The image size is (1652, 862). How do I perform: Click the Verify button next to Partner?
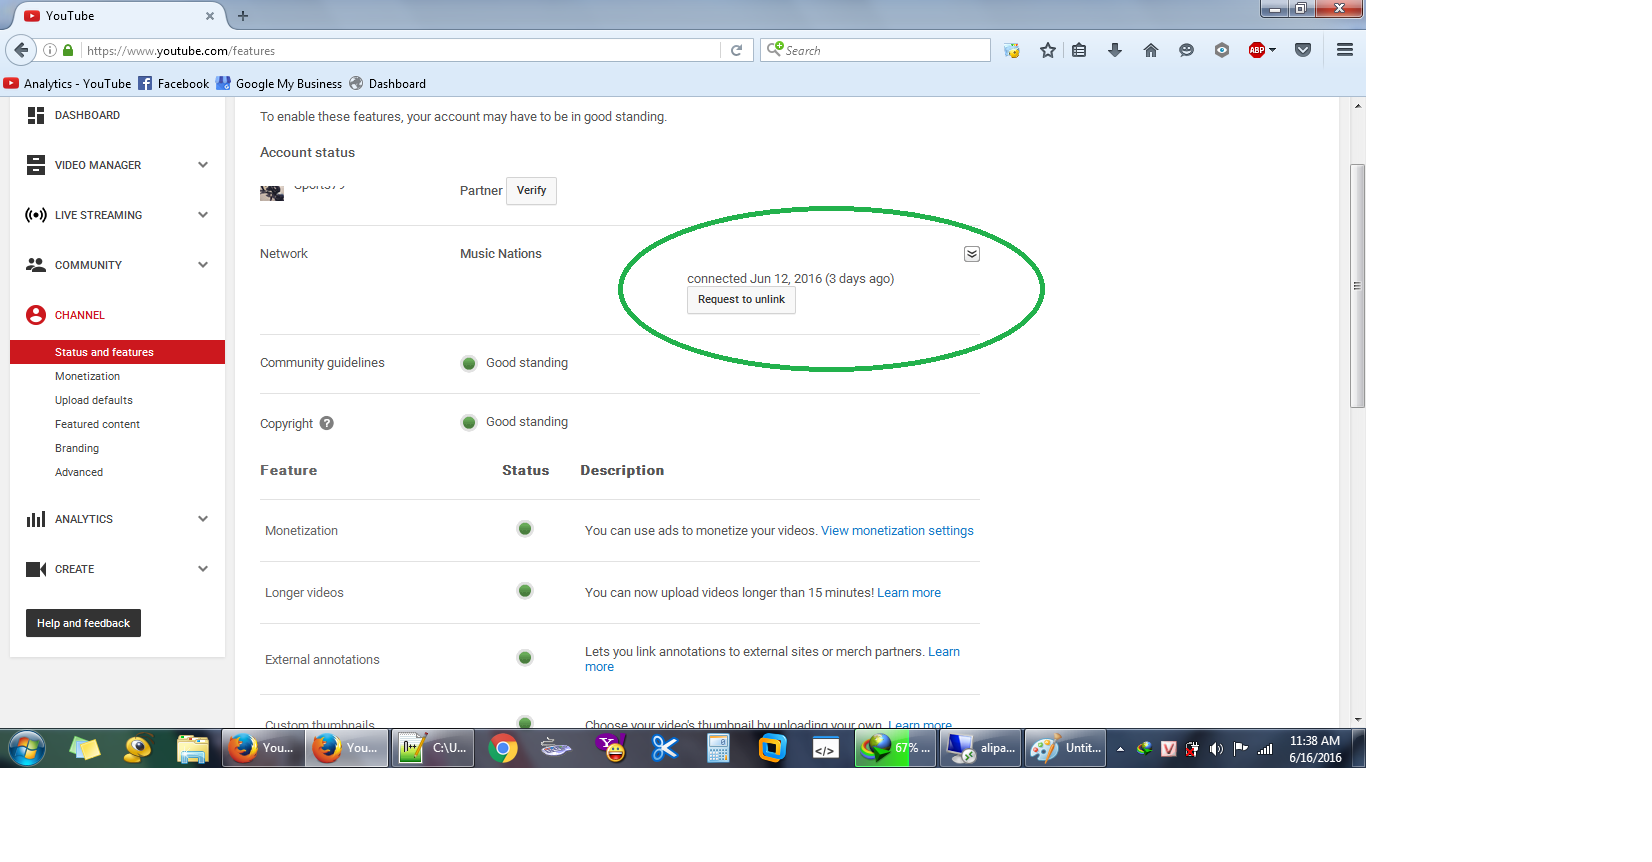pos(531,191)
